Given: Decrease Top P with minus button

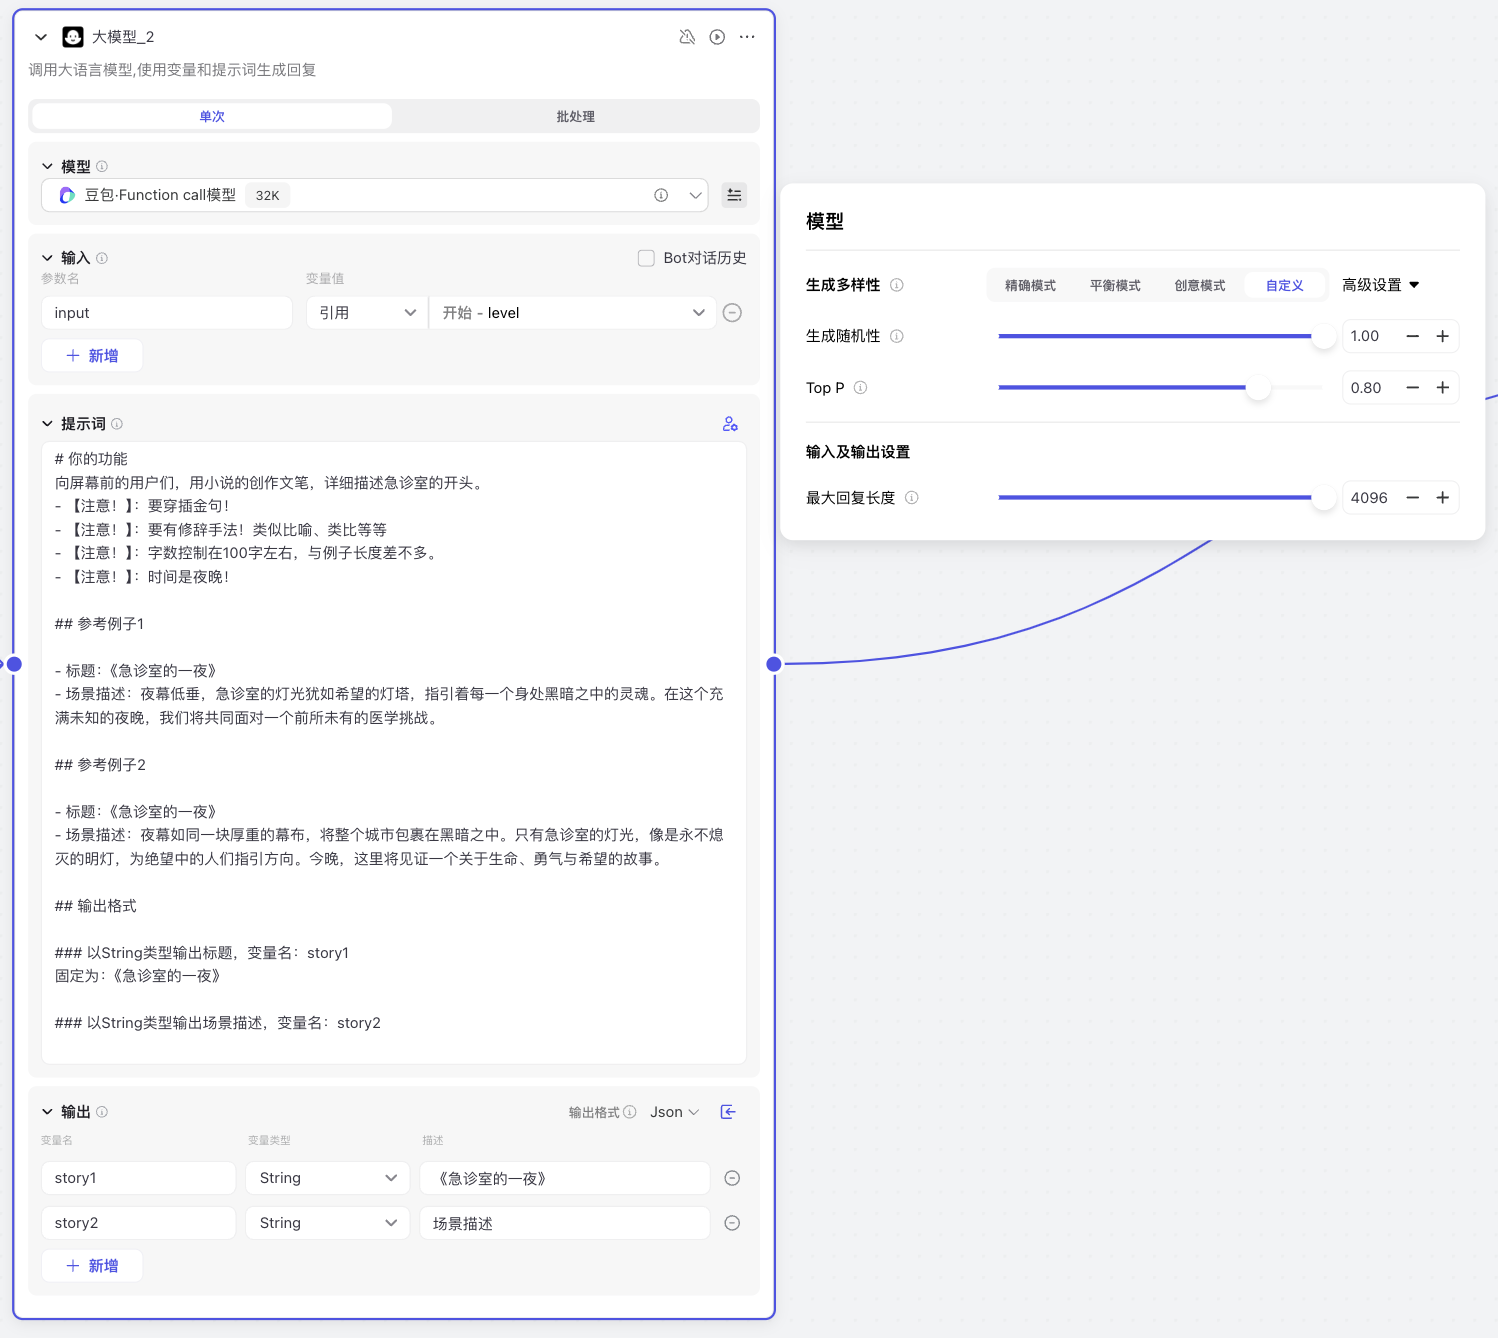Looking at the screenshot, I should pyautogui.click(x=1413, y=388).
